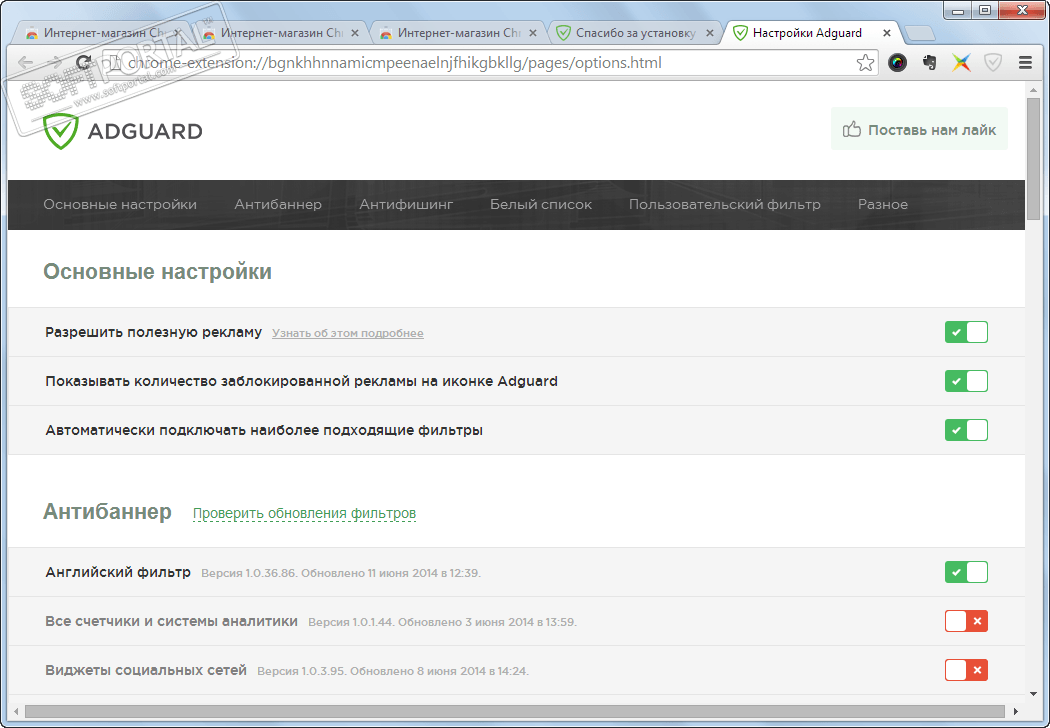
Task: Select 'Версия 1.0.3.95' version text
Action: pyautogui.click(x=301, y=671)
